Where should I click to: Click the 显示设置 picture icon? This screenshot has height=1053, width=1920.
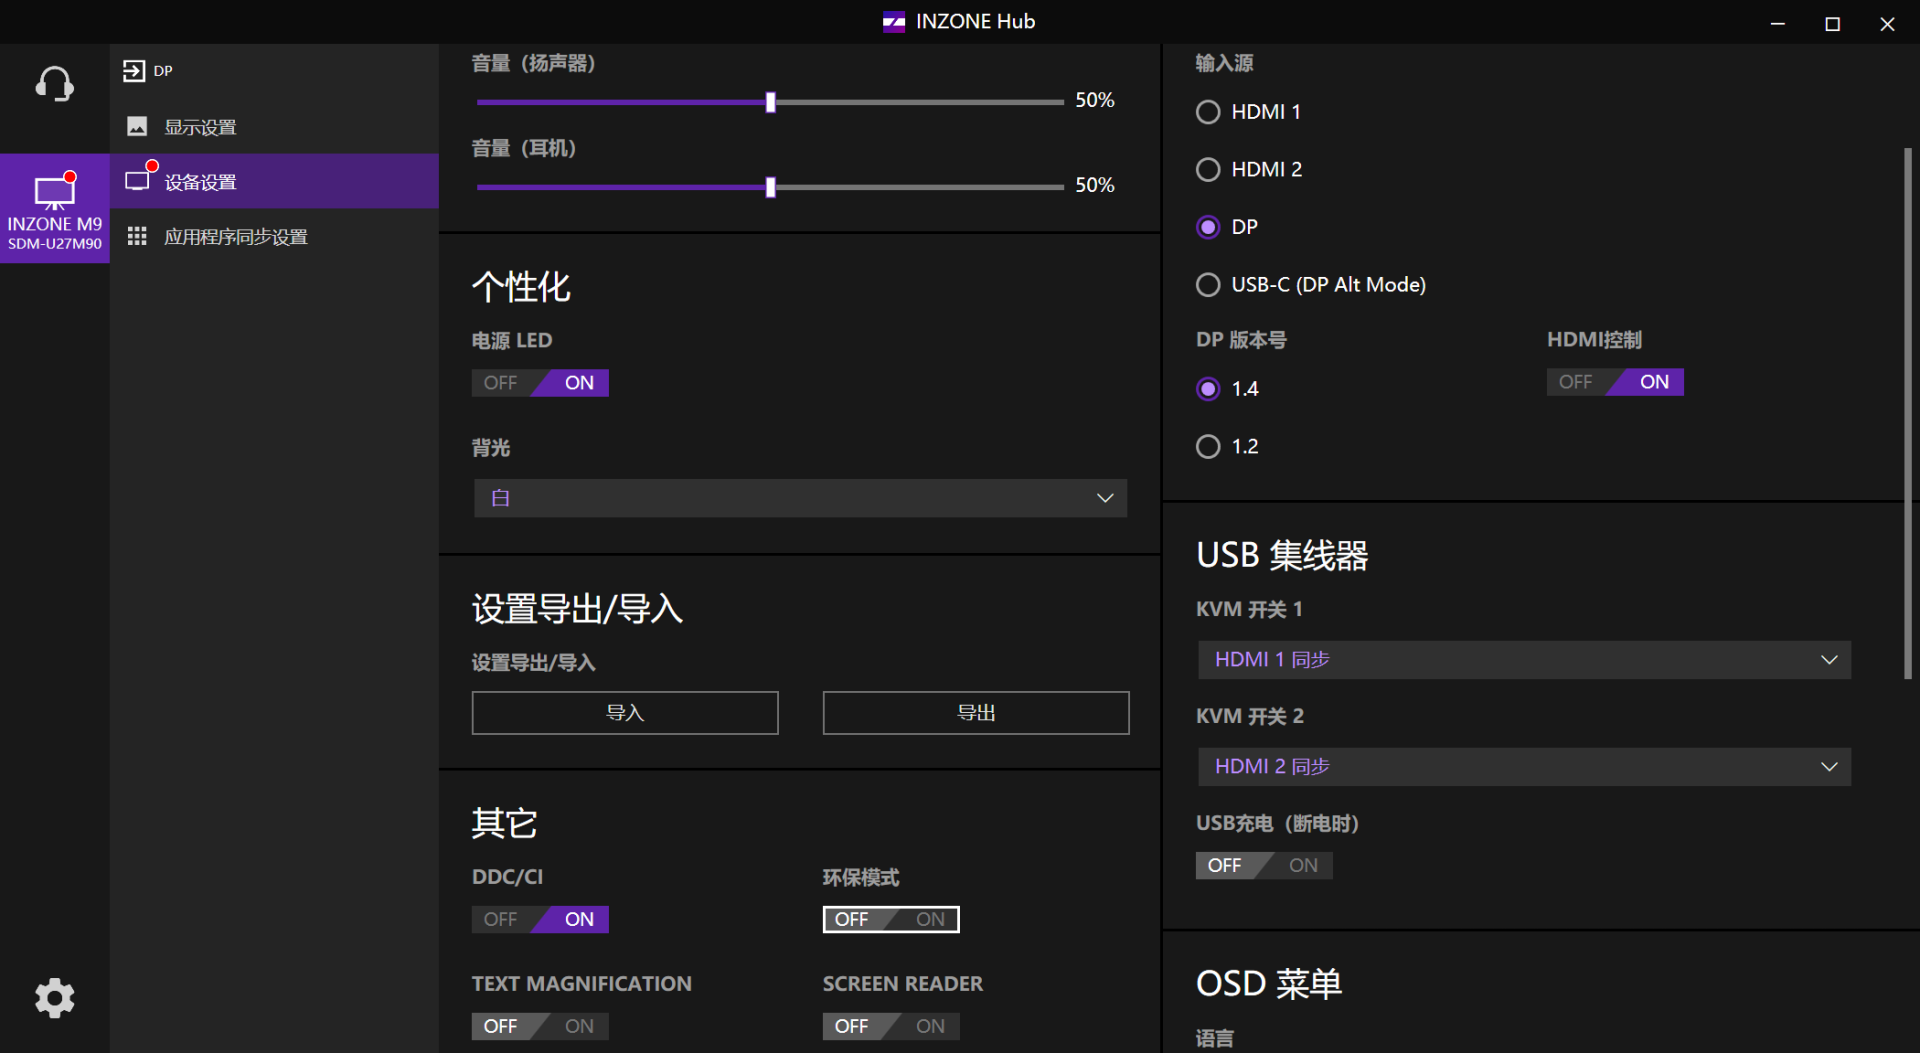(137, 126)
